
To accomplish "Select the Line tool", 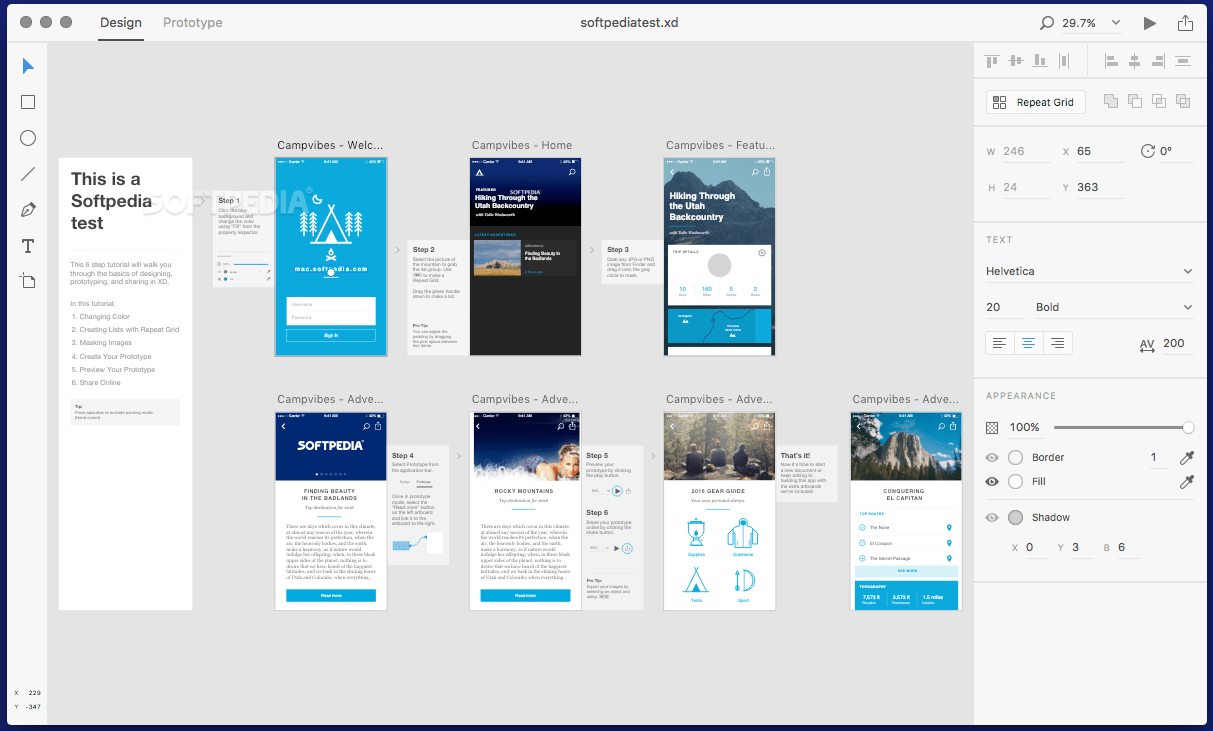I will tap(28, 173).
